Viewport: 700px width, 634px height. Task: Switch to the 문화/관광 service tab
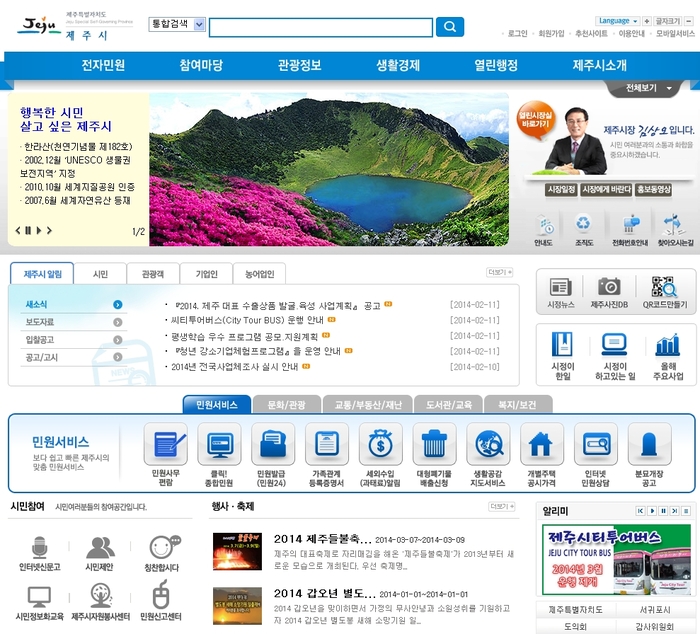pos(286,404)
